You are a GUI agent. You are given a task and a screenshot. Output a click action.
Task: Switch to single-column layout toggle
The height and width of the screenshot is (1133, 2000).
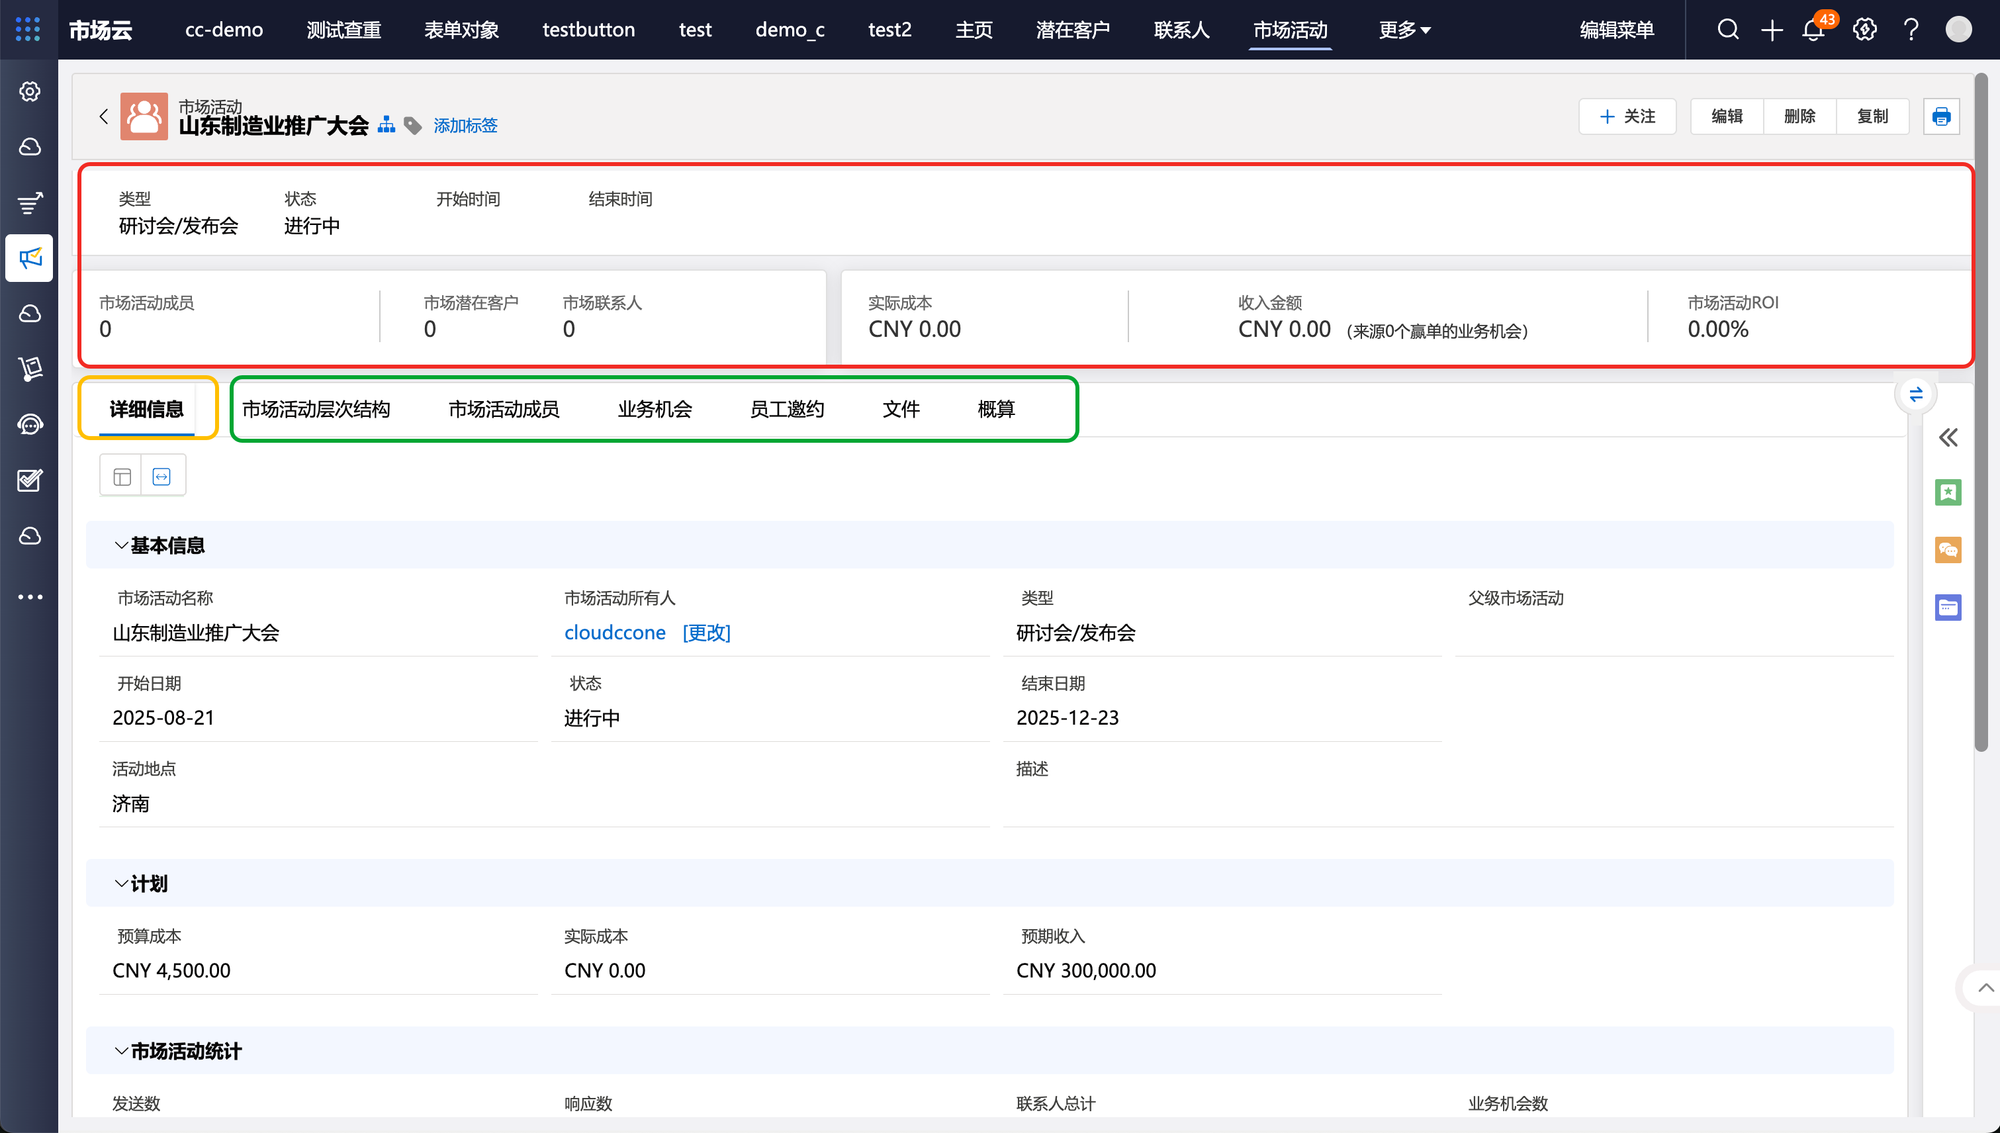[x=122, y=477]
